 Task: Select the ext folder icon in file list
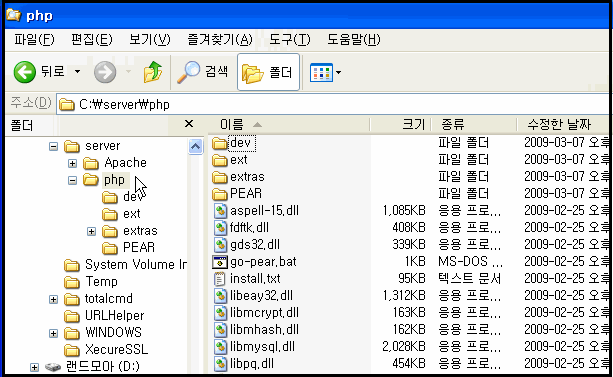pos(220,160)
